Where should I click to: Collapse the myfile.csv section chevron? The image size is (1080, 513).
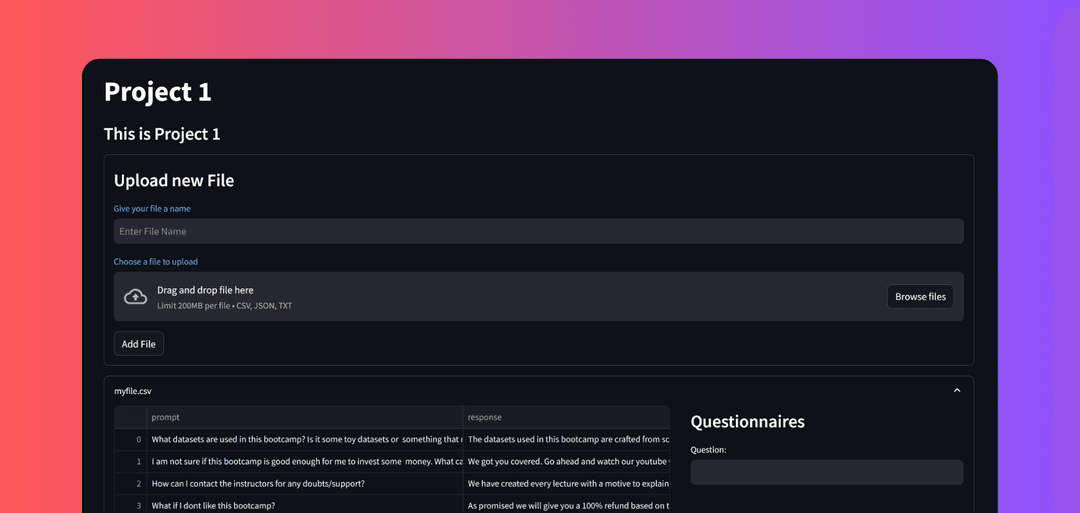pos(956,391)
